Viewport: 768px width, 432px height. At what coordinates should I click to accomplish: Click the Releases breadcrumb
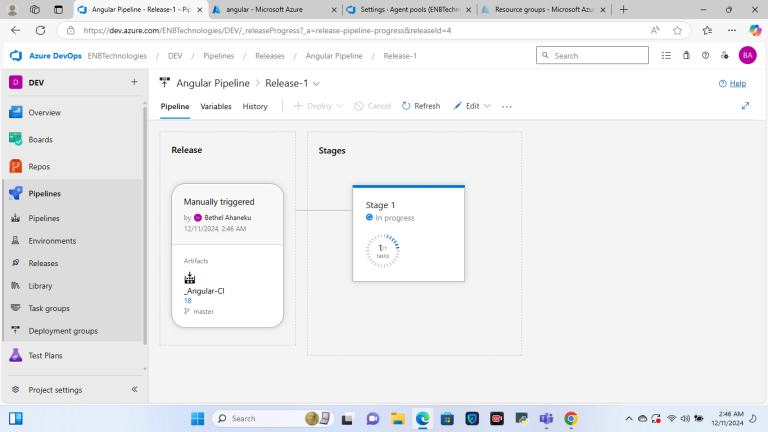[x=269, y=56]
